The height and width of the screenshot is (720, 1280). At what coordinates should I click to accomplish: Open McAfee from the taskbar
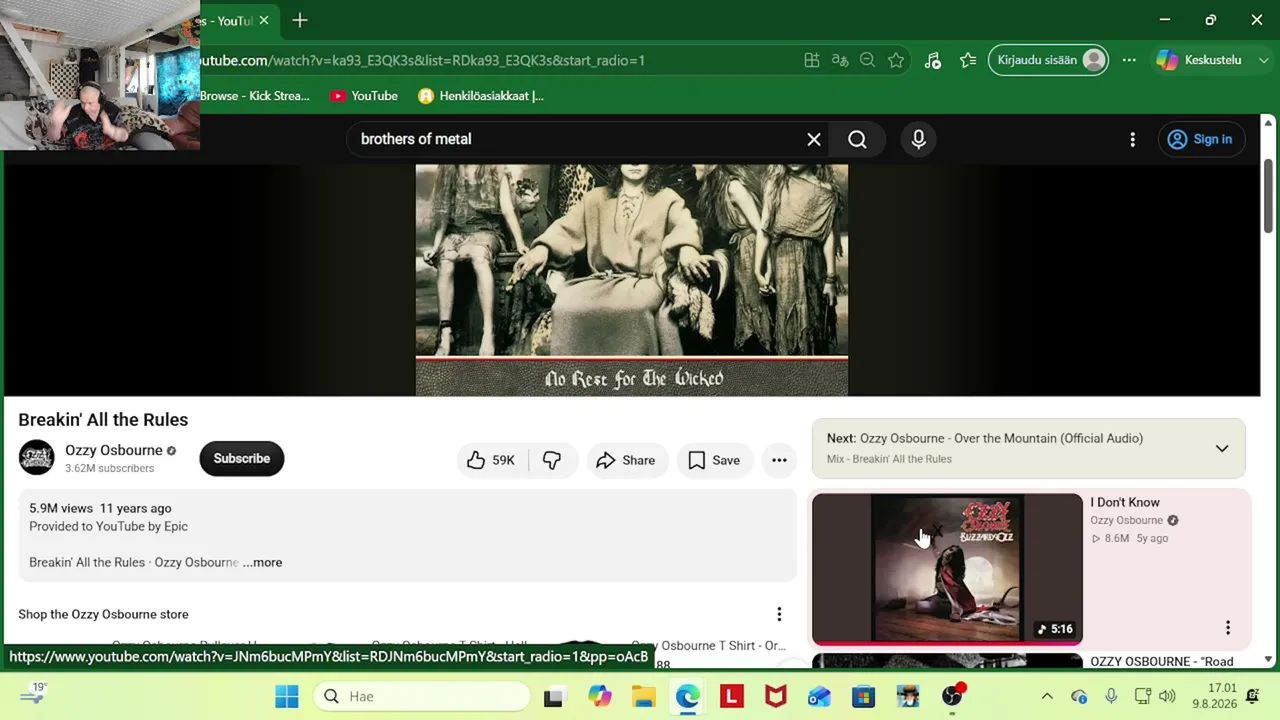pos(775,696)
